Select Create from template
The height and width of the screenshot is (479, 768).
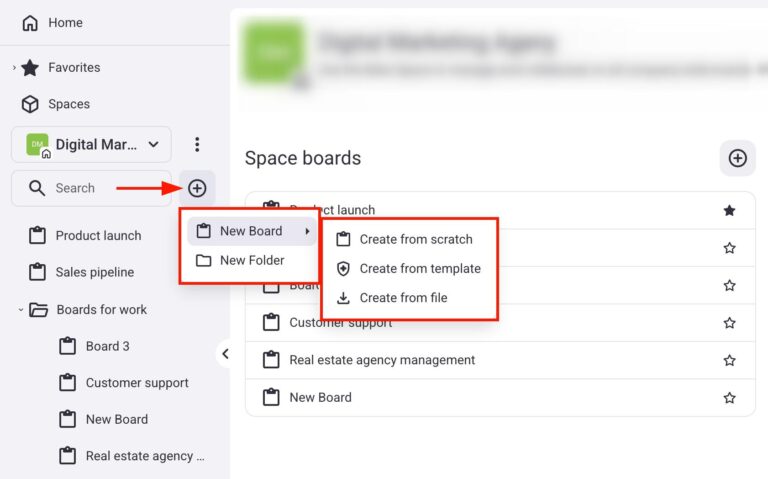coord(409,268)
